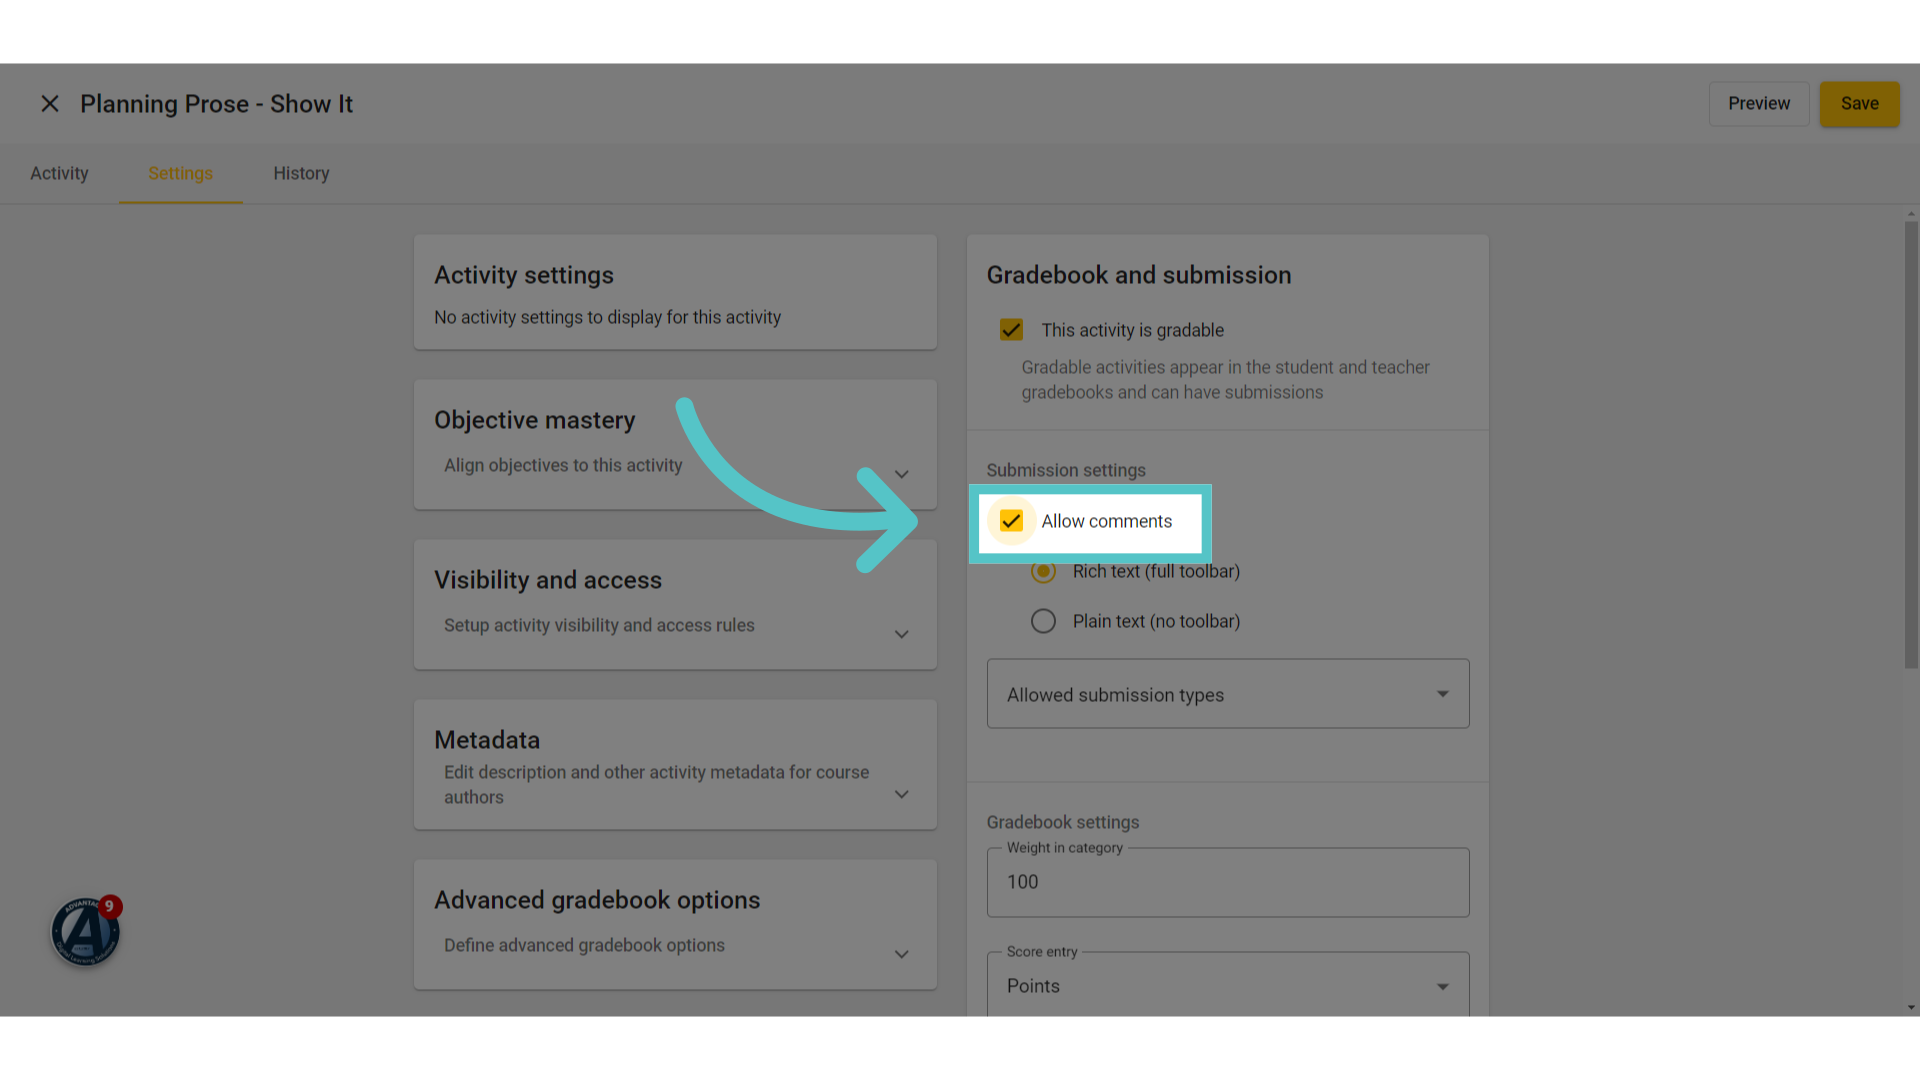
Task: Click the Gradebook settings label
Action: point(1063,822)
